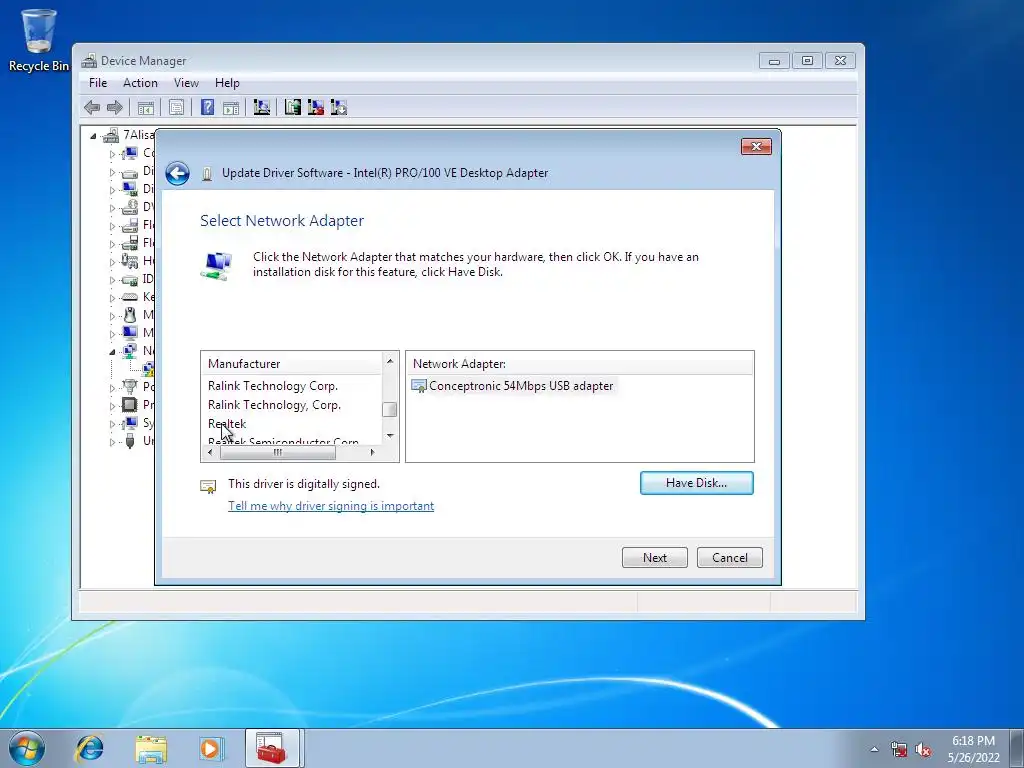Expand the System devices tree node
Image resolution: width=1024 pixels, height=768 pixels.
(112, 424)
